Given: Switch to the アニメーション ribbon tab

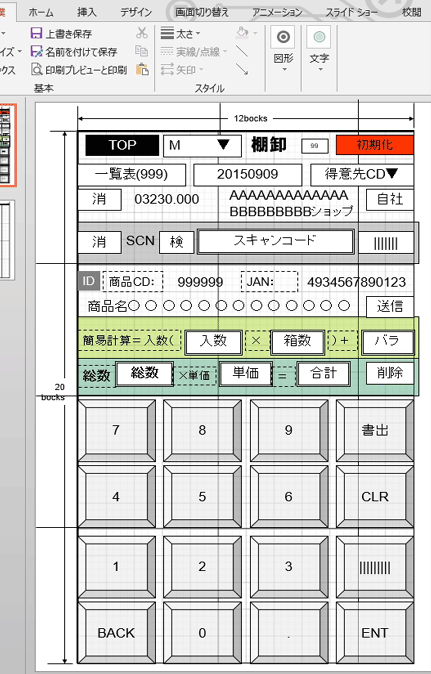Looking at the screenshot, I should (277, 12).
